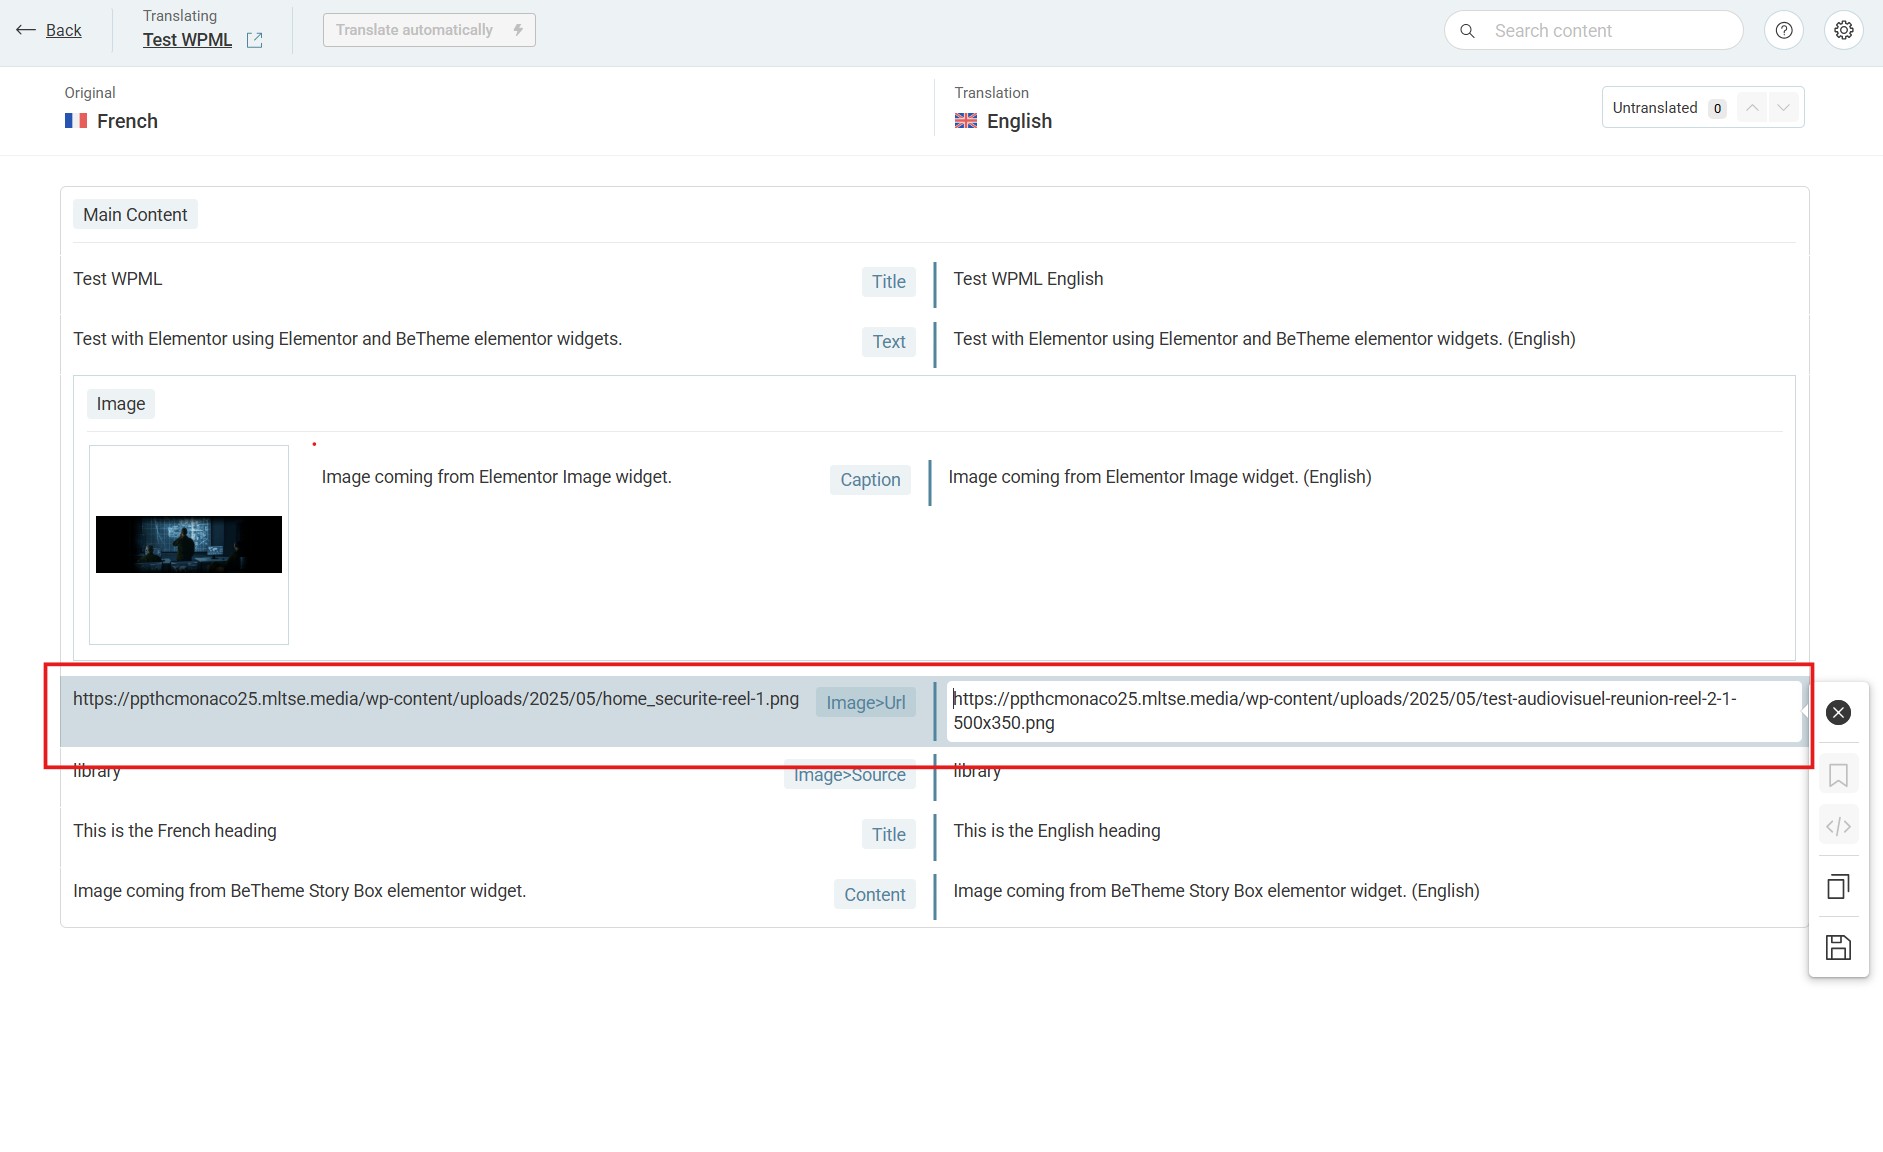Click the Untranslated counter badge
The width and height of the screenshot is (1883, 1152).
[1717, 108]
